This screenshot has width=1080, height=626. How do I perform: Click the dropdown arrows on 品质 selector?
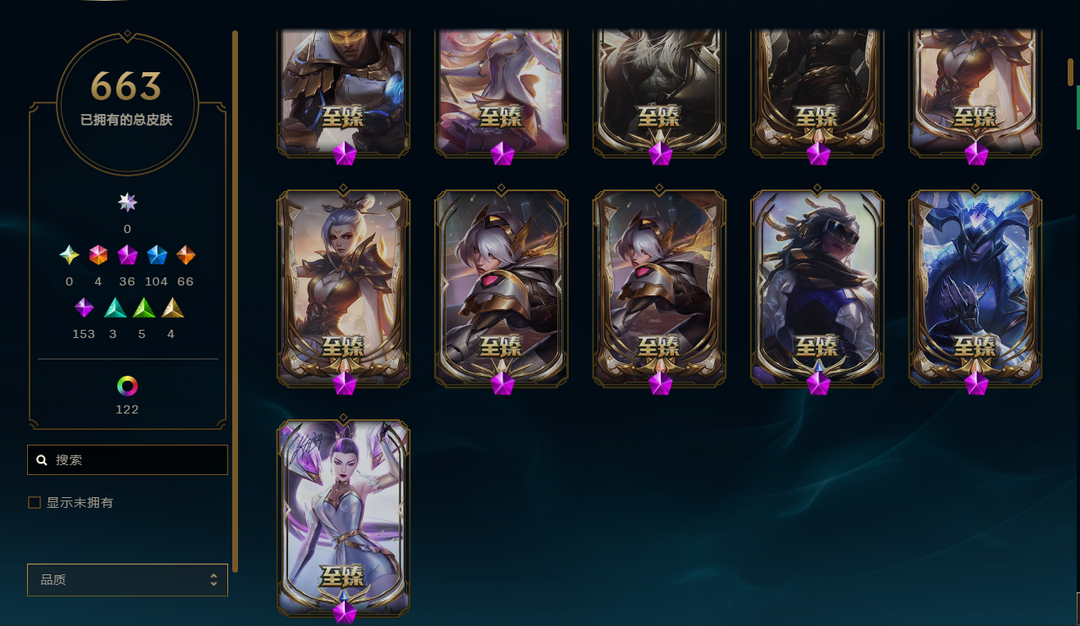click(214, 580)
